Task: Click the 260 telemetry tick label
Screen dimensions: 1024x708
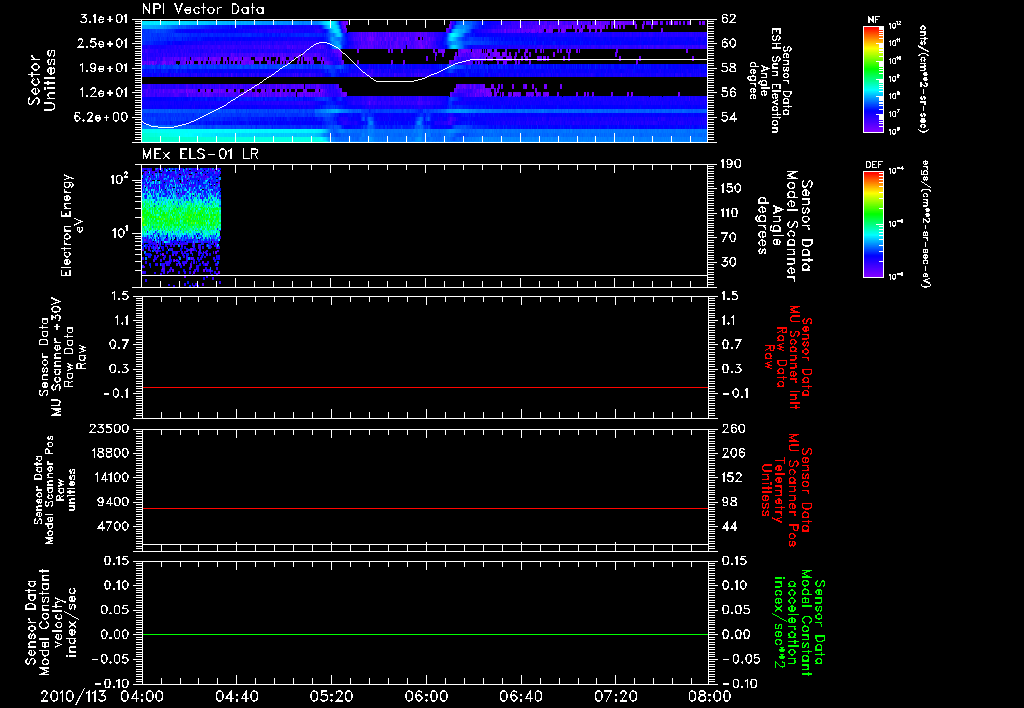Action: (733, 428)
